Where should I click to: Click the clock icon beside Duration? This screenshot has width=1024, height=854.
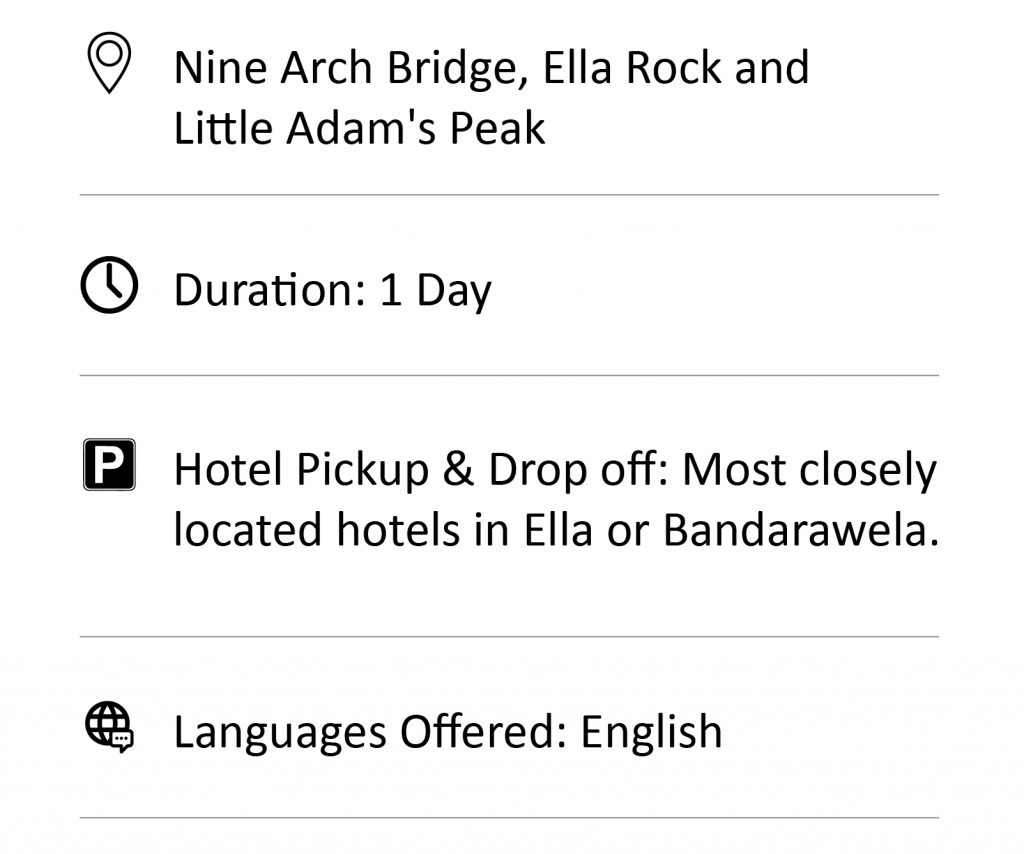tap(109, 285)
